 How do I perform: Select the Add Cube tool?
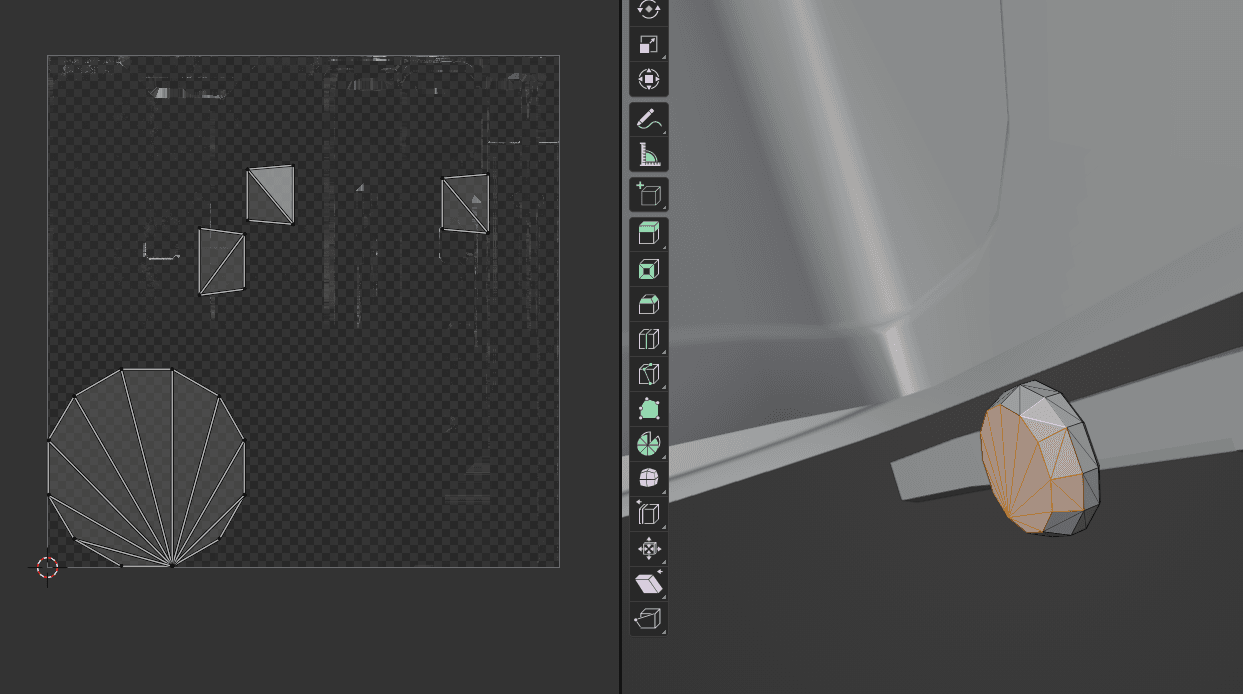coord(649,194)
